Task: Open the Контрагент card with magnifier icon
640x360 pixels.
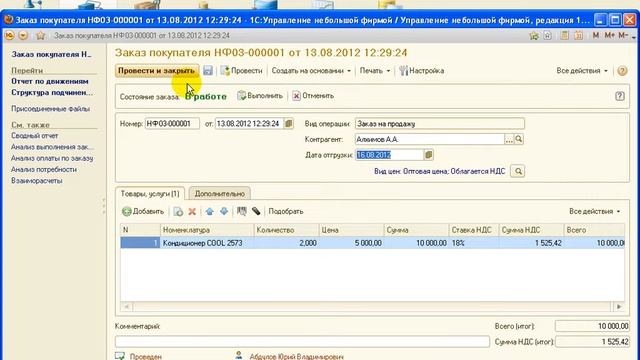Action: pyautogui.click(x=519, y=139)
